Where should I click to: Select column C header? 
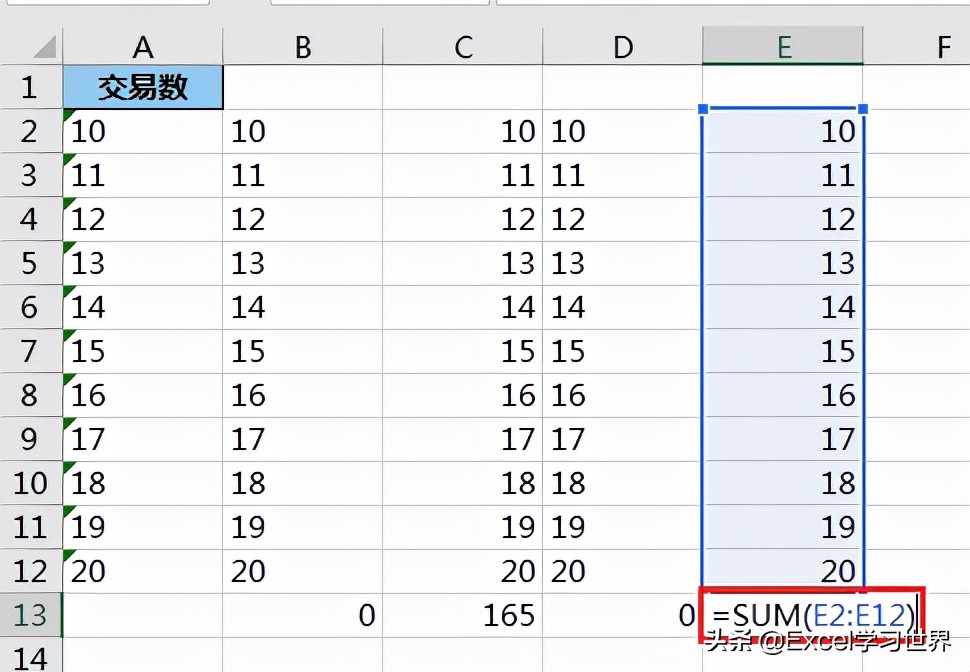[x=463, y=46]
